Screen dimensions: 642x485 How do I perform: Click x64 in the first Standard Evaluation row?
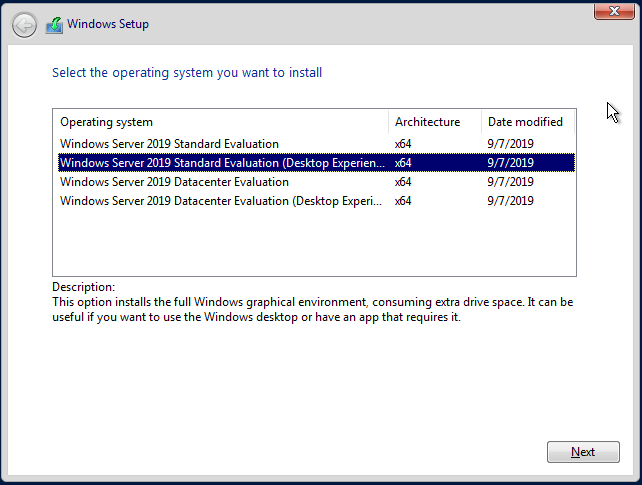click(x=403, y=144)
